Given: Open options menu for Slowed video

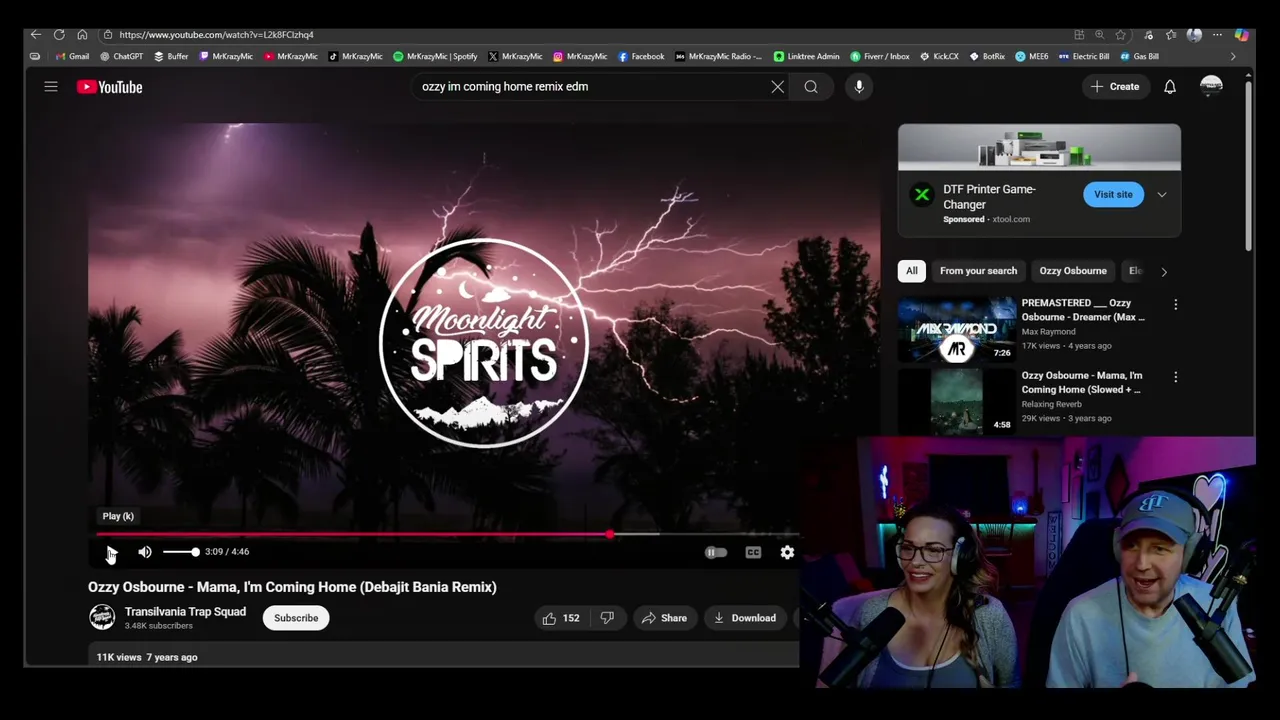Looking at the screenshot, I should (x=1176, y=377).
